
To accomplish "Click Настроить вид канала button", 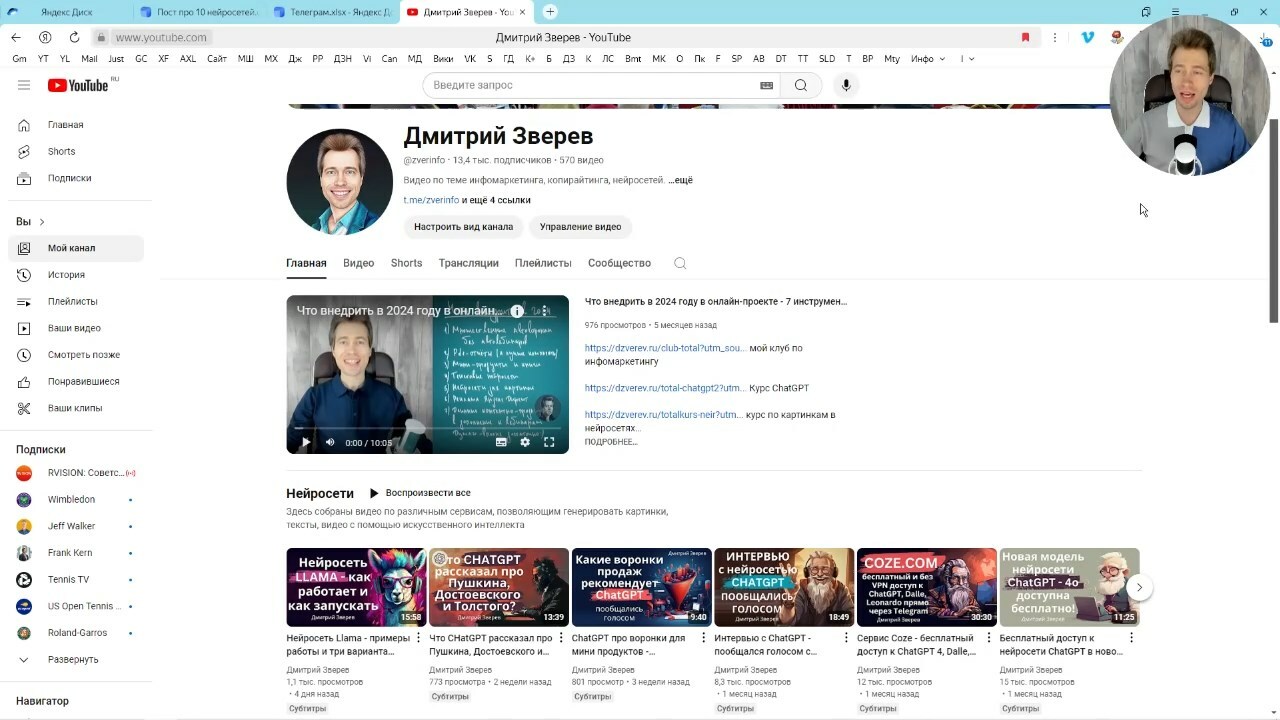I will (x=463, y=227).
